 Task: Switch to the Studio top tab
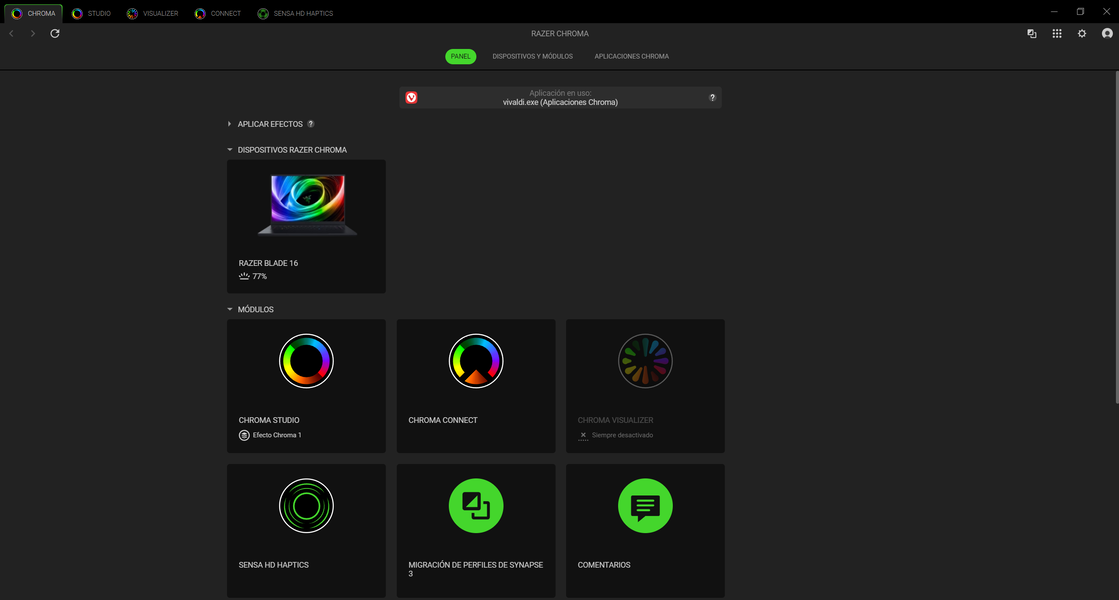coord(91,14)
